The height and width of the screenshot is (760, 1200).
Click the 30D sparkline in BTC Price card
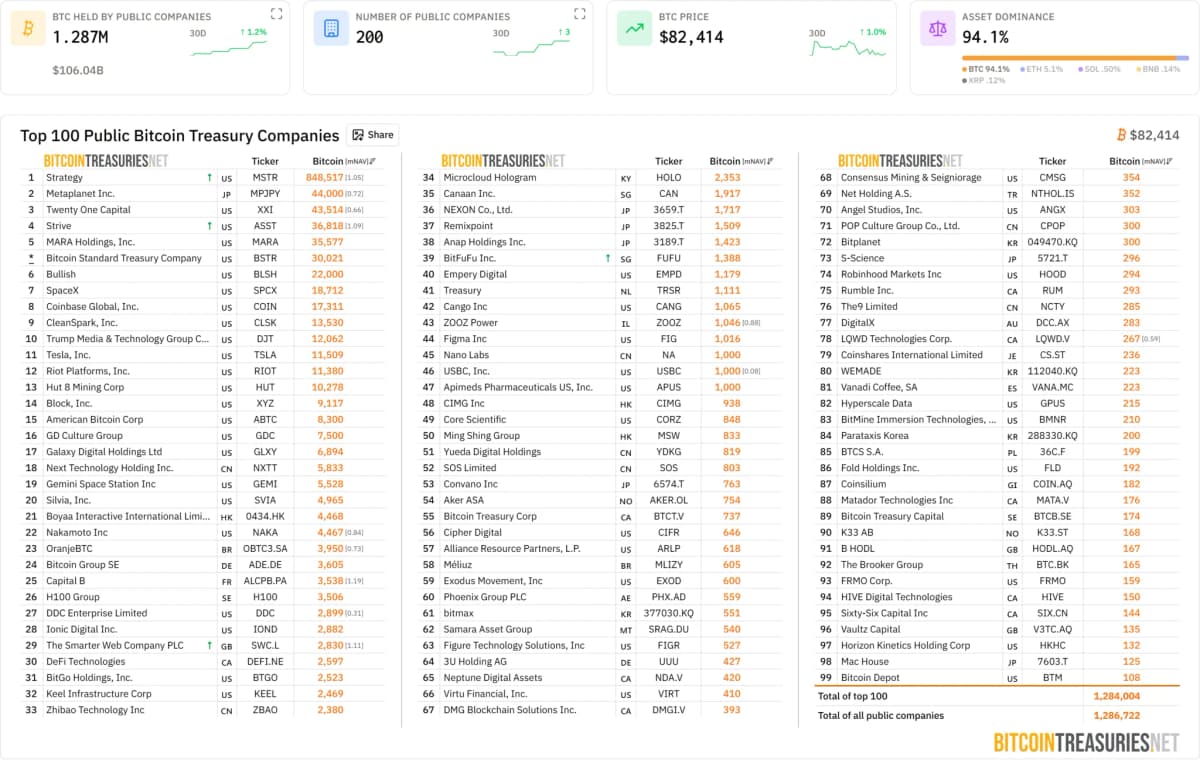[848, 46]
